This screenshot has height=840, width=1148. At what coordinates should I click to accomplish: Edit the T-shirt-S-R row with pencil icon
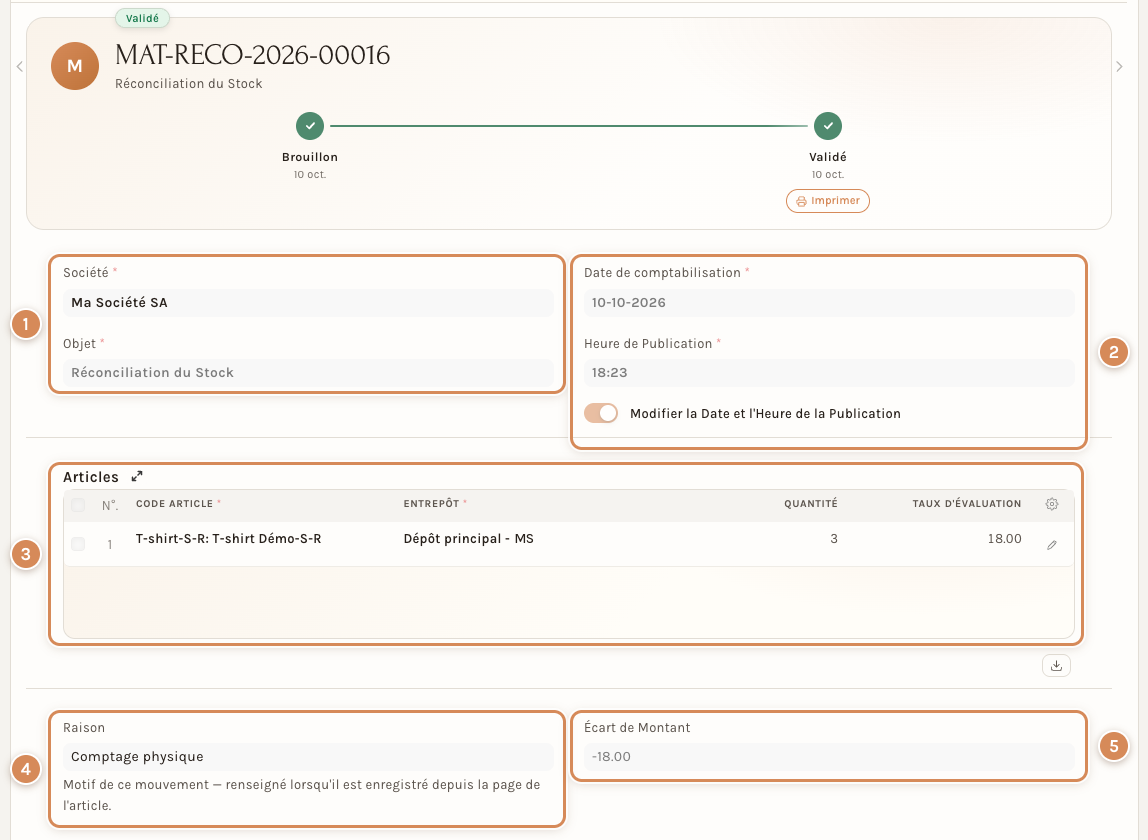point(1051,545)
